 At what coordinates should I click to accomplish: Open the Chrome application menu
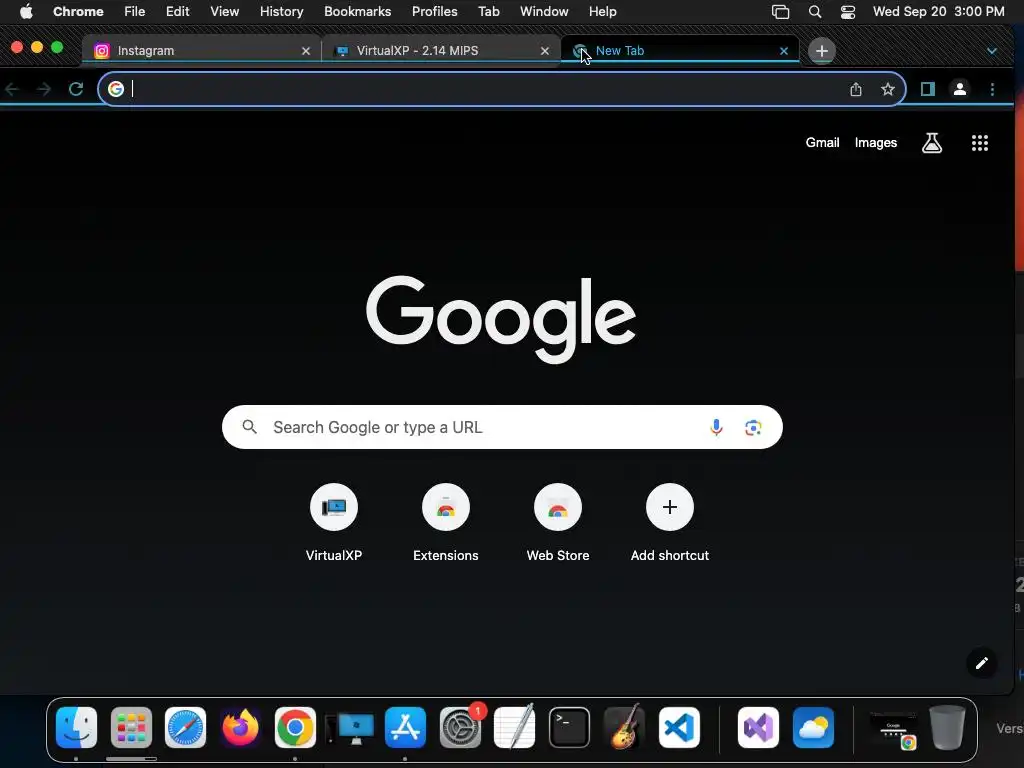(x=78, y=12)
